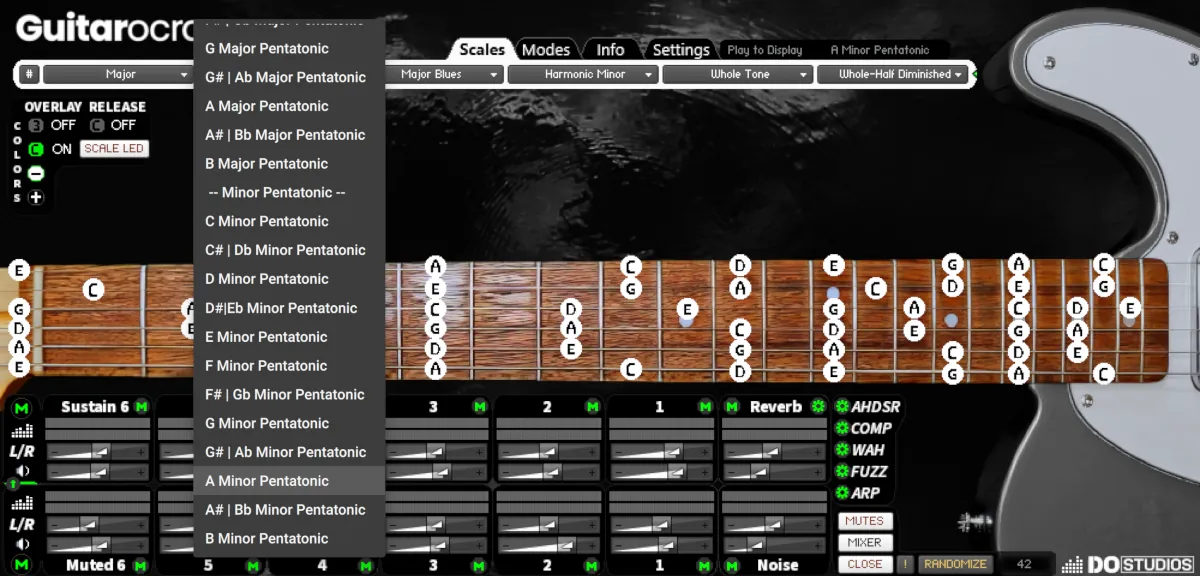Open FUZZ effect settings gear
The image size is (1200, 576).
842,471
